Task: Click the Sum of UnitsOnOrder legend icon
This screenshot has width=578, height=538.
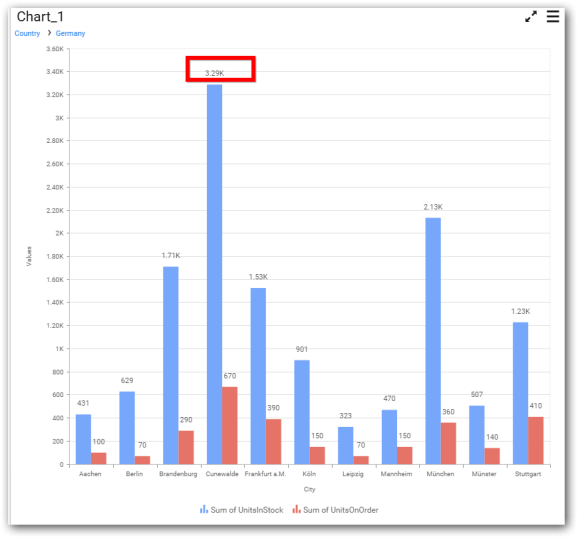Action: (x=296, y=509)
